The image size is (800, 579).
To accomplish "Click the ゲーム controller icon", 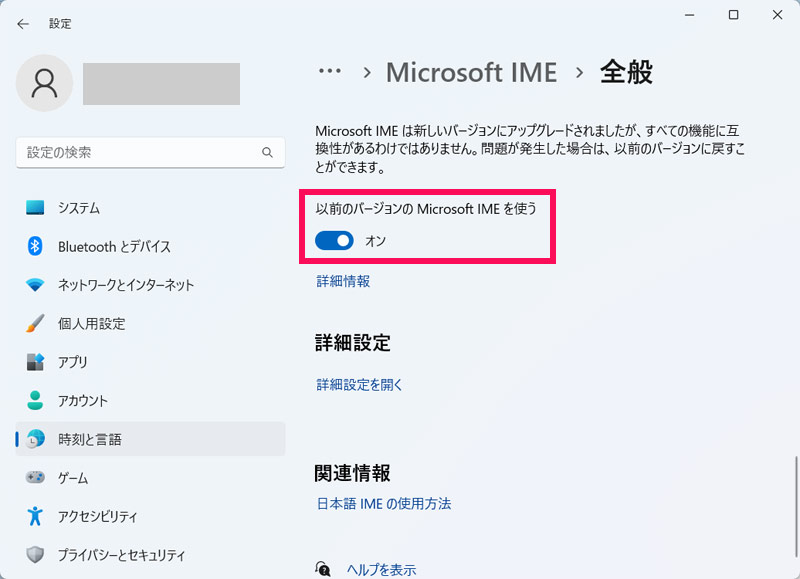I will point(35,477).
